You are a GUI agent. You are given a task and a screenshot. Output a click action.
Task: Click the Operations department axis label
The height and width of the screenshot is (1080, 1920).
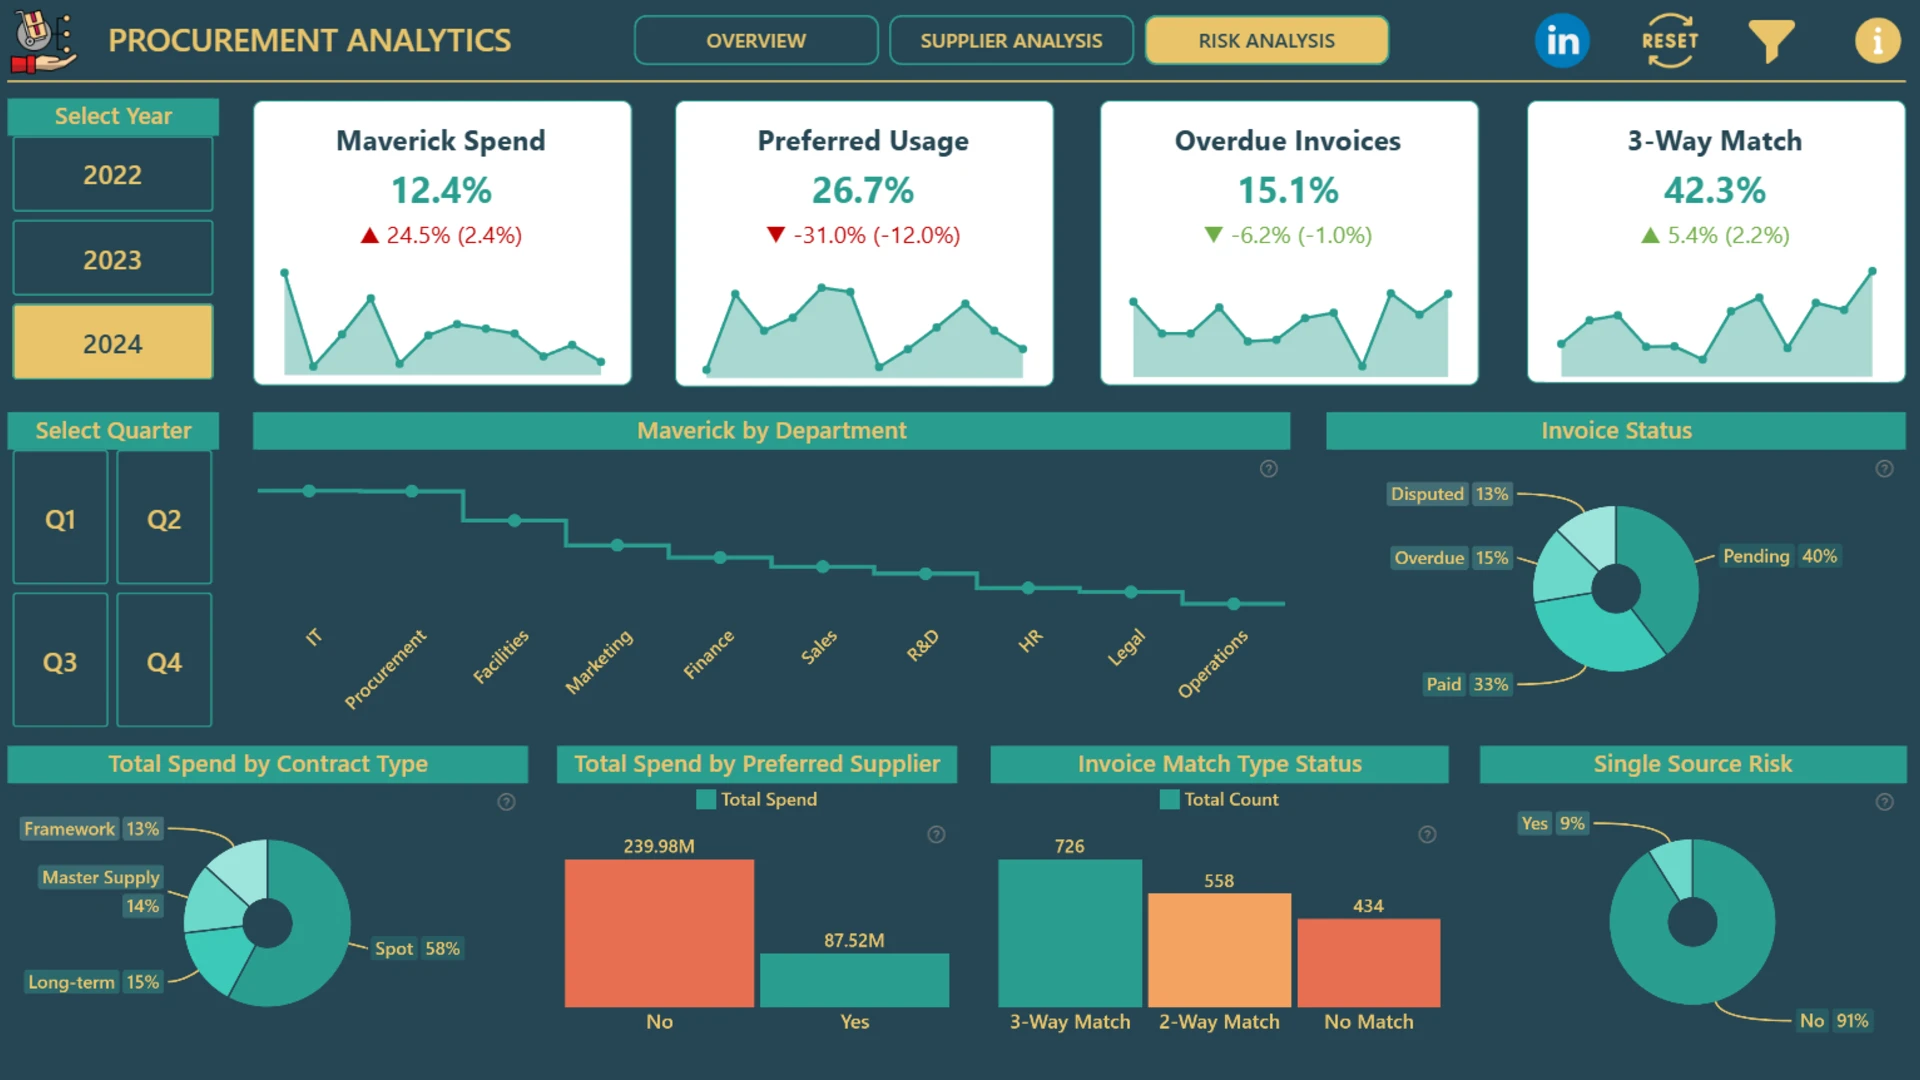click(x=1213, y=664)
